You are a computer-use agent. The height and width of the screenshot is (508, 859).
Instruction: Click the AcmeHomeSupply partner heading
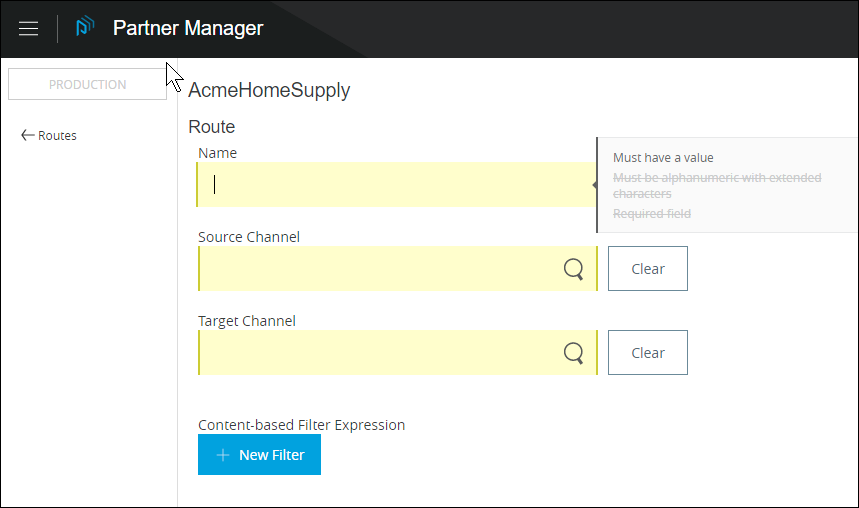tap(269, 91)
